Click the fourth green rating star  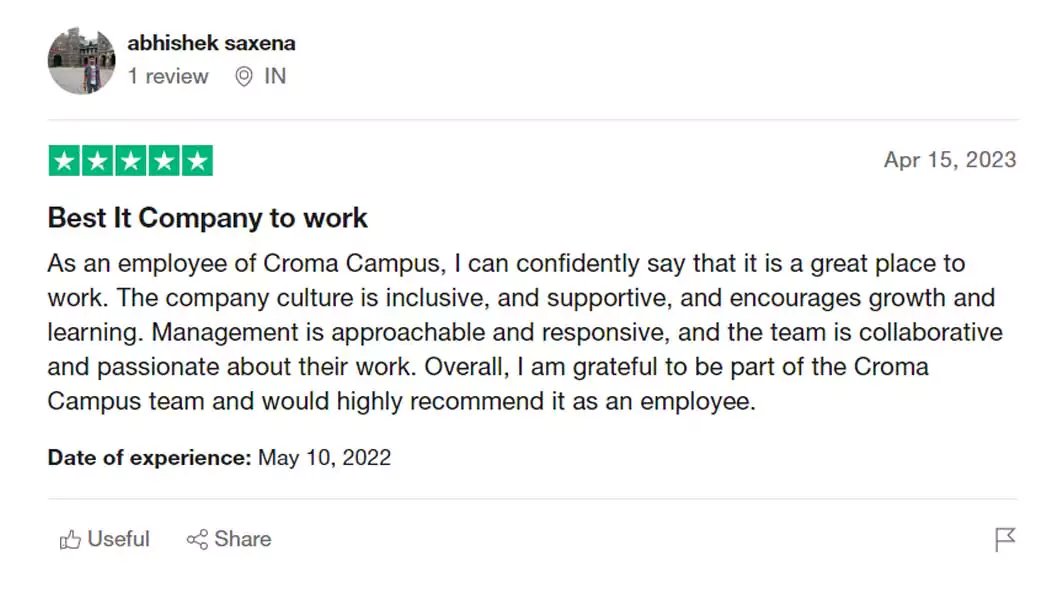(x=164, y=161)
